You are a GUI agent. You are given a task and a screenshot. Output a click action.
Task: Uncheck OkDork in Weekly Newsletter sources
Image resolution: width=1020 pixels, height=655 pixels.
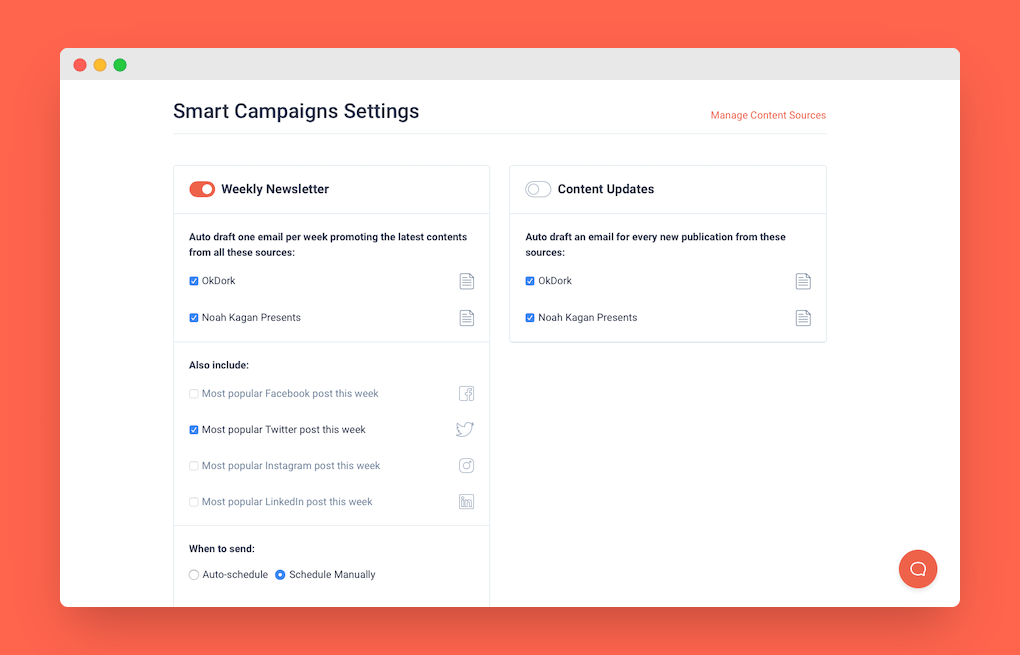point(194,282)
